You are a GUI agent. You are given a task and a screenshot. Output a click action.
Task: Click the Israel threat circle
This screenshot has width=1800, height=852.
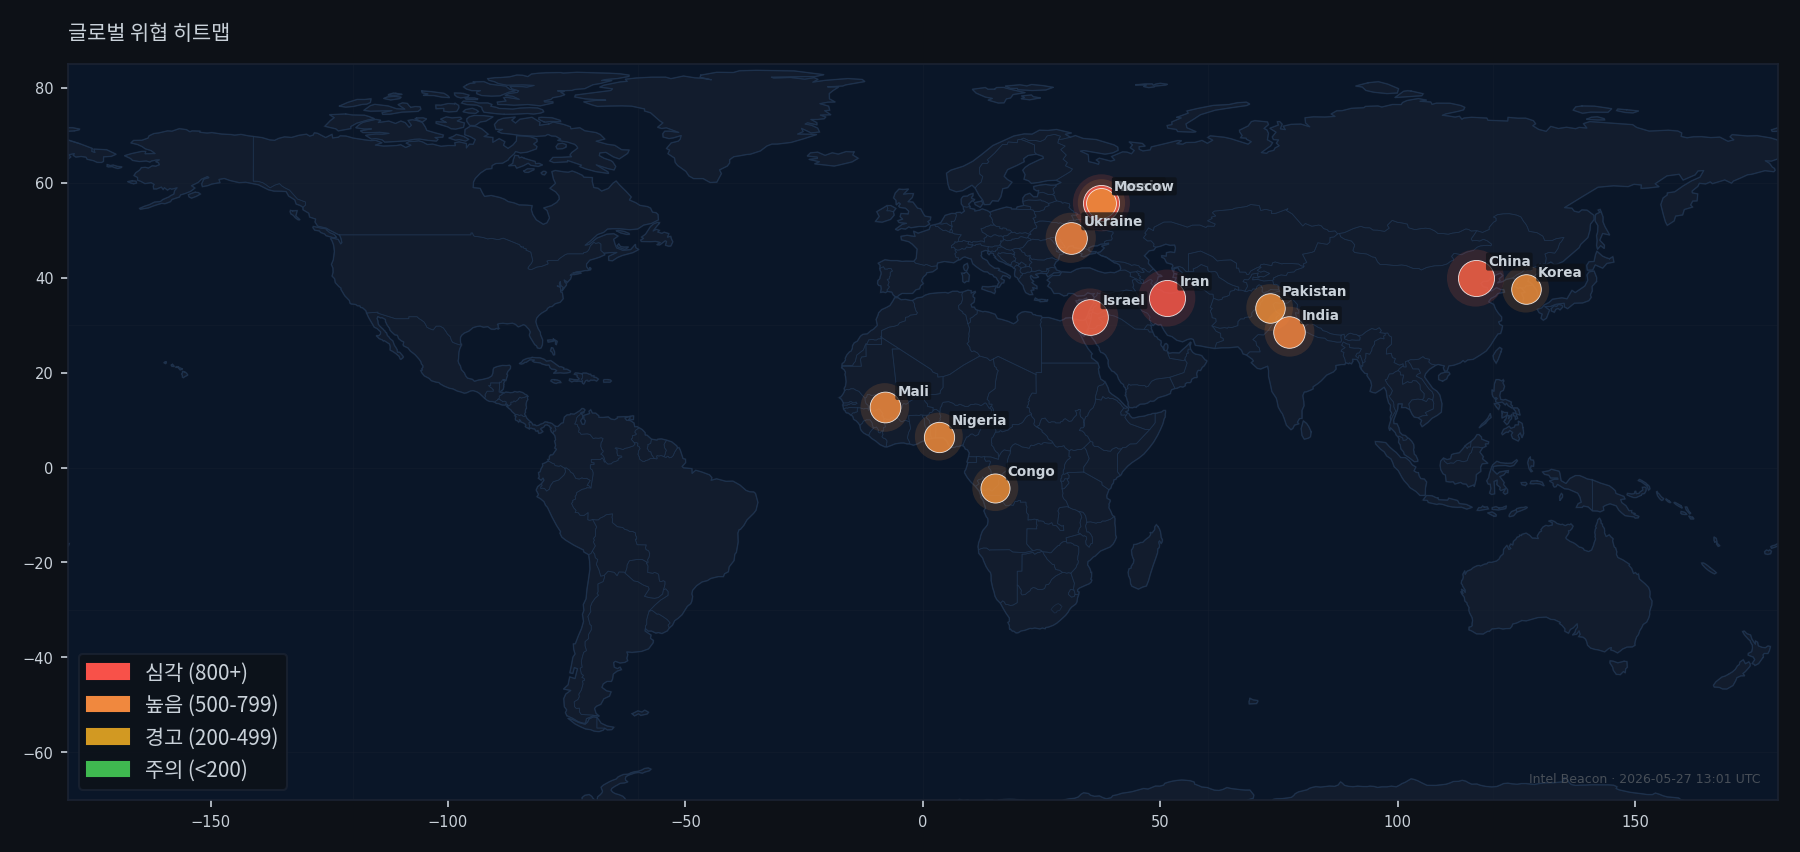click(1090, 318)
